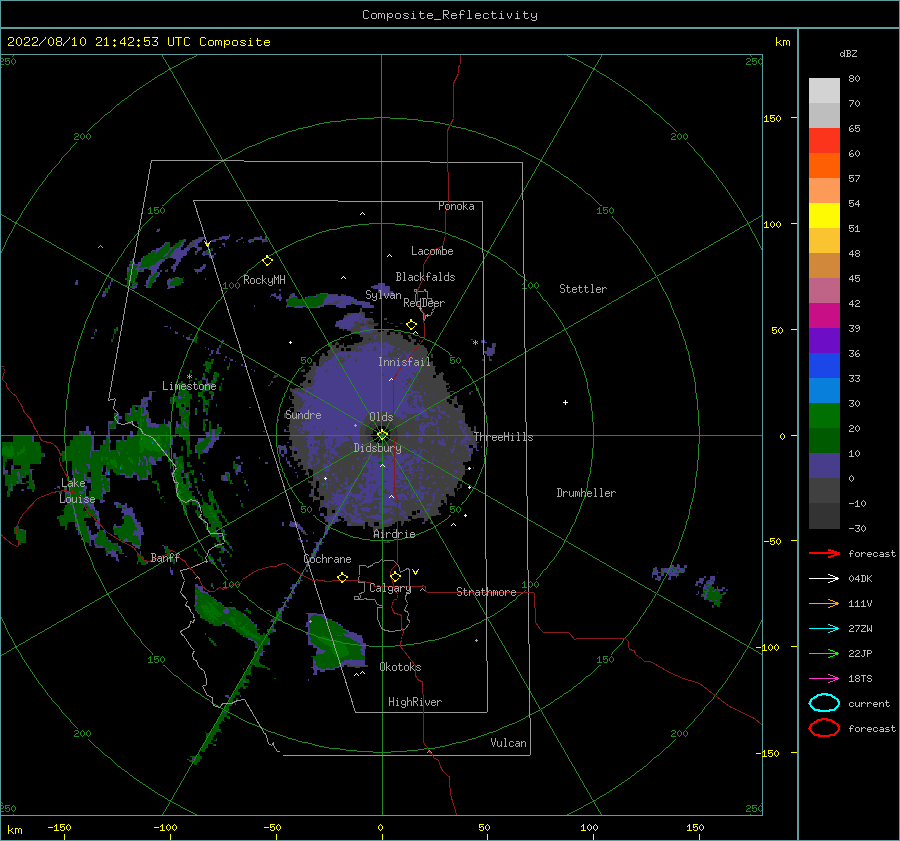
Task: Select the yellow swatch between 54 and 51 dBZ
Action: click(824, 216)
